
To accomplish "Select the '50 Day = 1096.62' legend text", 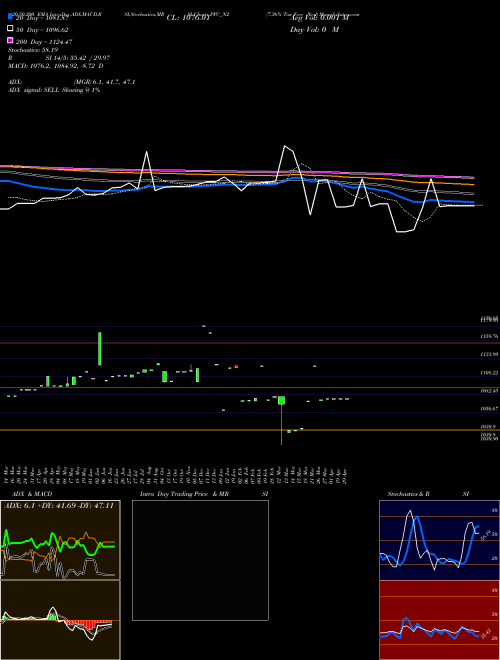I will [42, 30].
